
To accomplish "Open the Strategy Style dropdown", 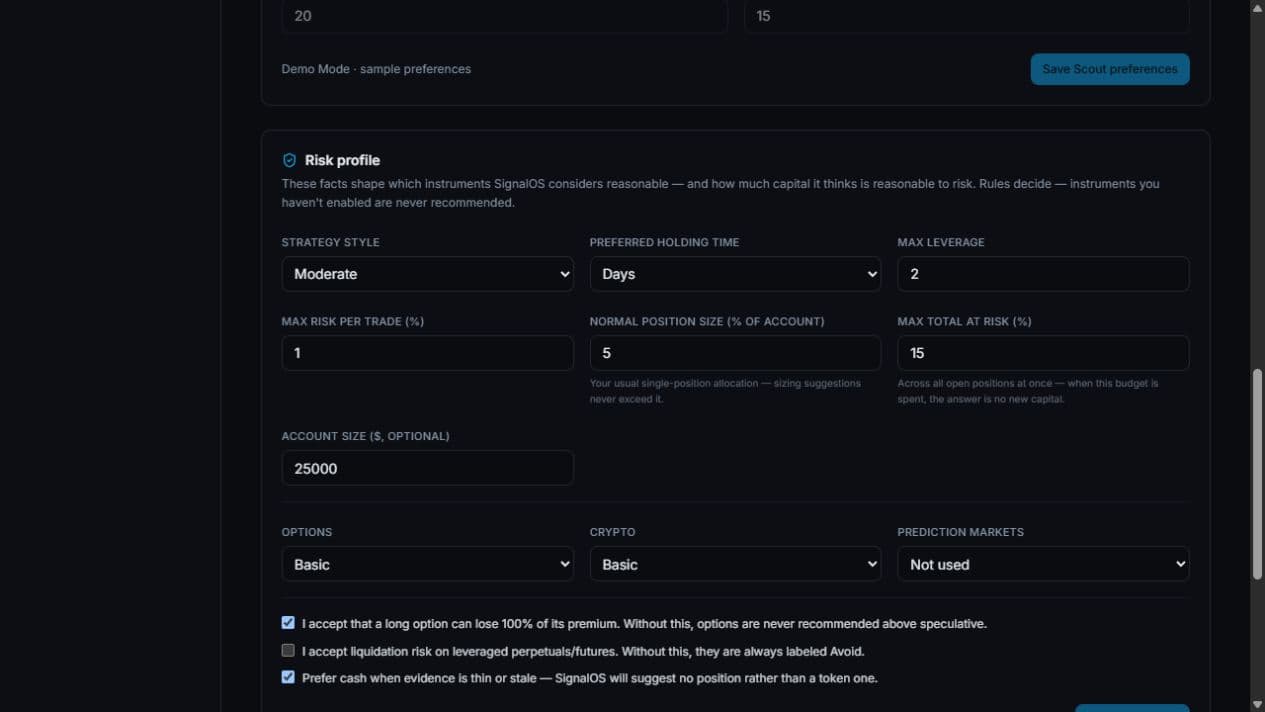I will click(427, 274).
